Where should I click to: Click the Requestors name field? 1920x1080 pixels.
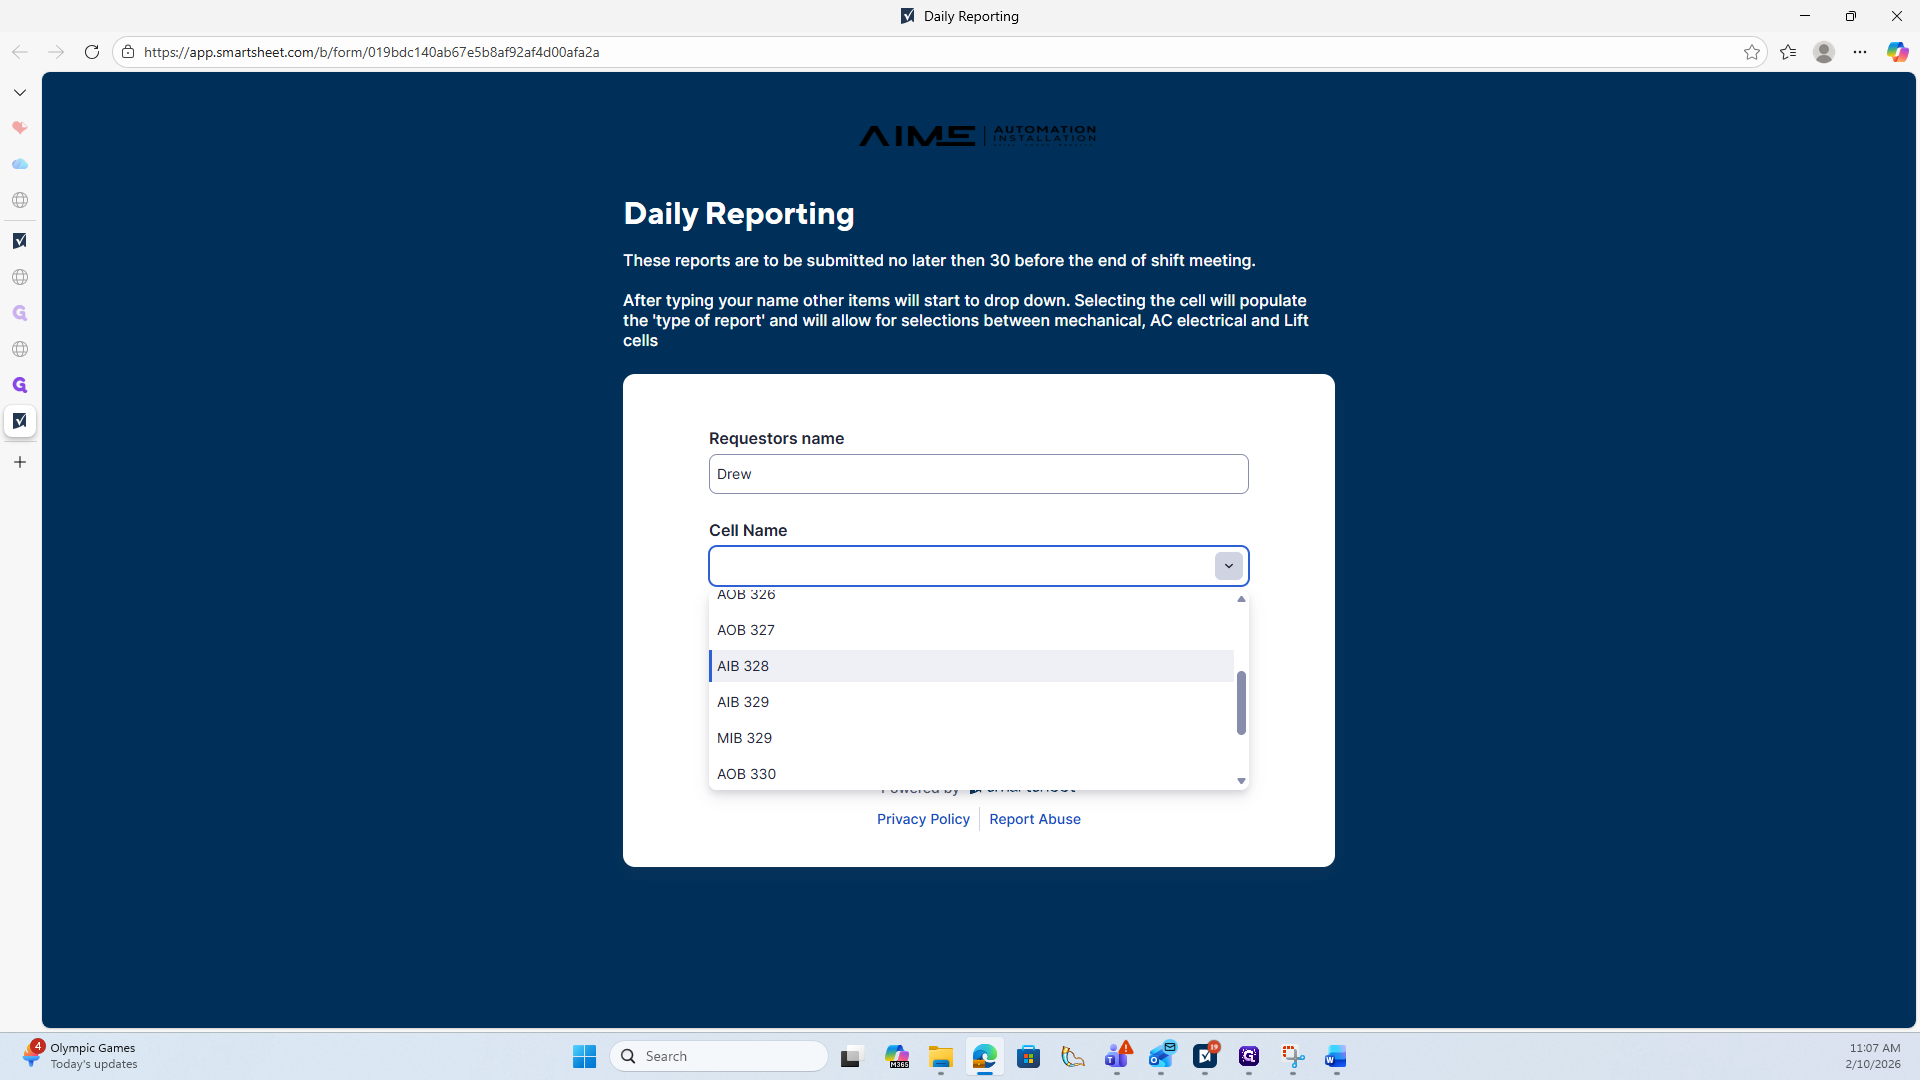click(978, 474)
